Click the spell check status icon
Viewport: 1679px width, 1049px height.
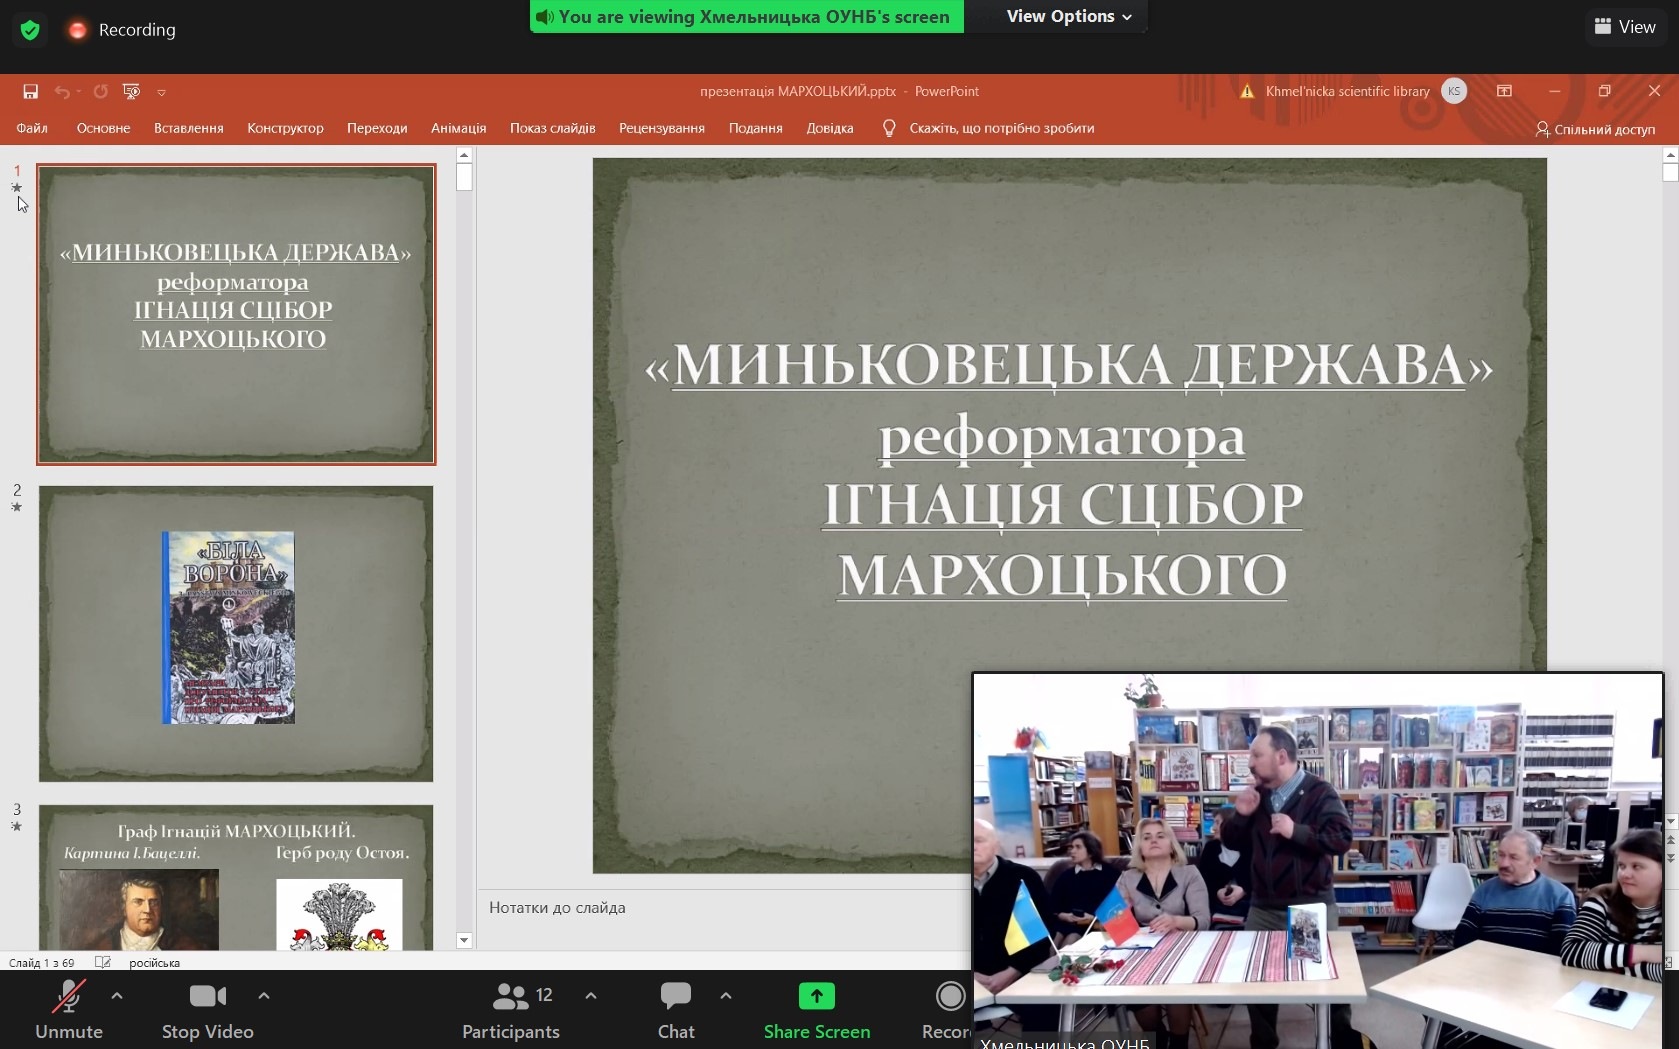[102, 962]
